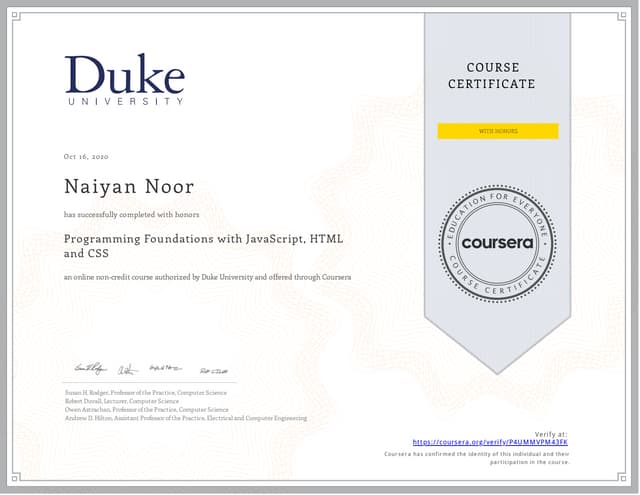
Task: Click the pointed bottom of the gray ribbon
Action: pyautogui.click(x=497, y=335)
